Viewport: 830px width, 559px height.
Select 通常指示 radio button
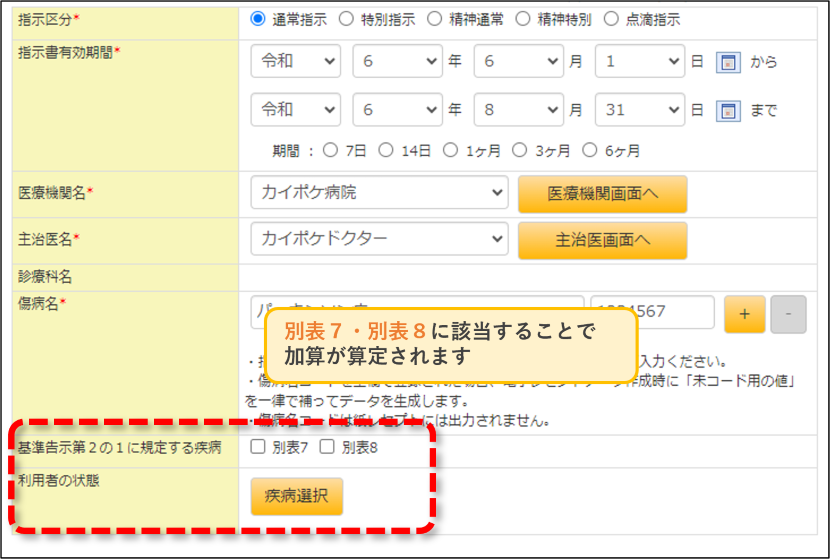coord(258,19)
